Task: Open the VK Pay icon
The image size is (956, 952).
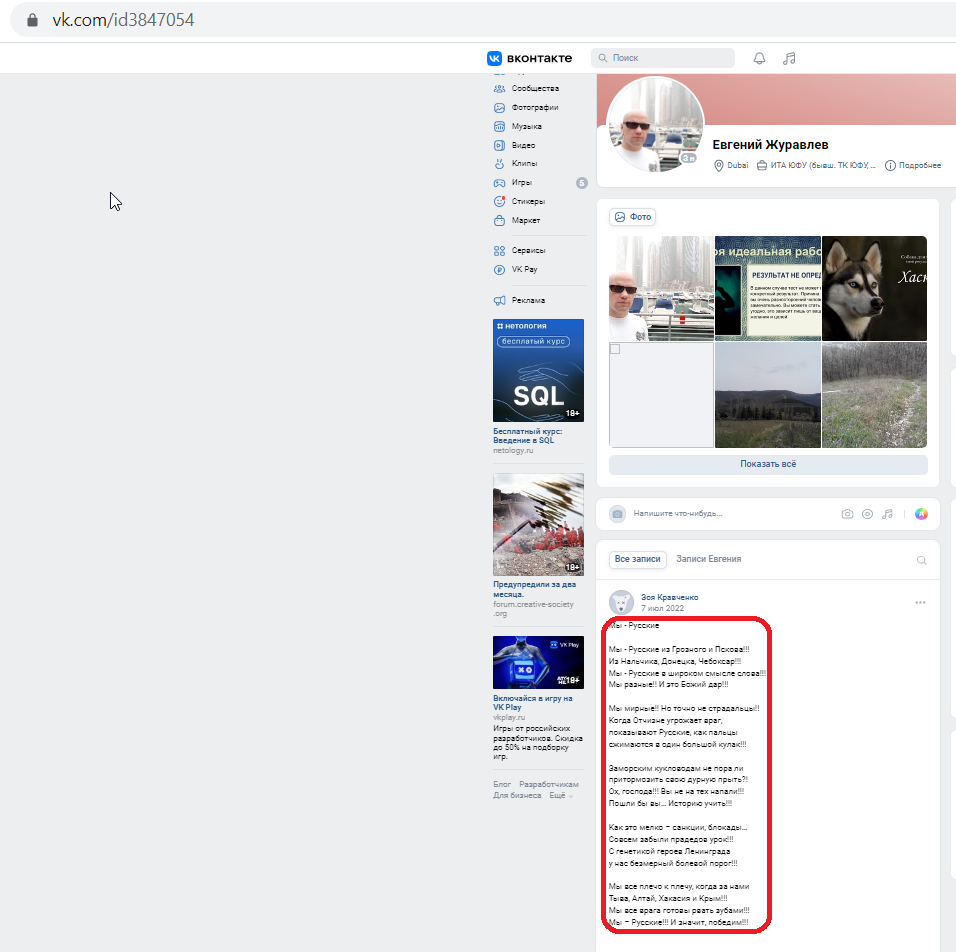Action: click(x=499, y=270)
